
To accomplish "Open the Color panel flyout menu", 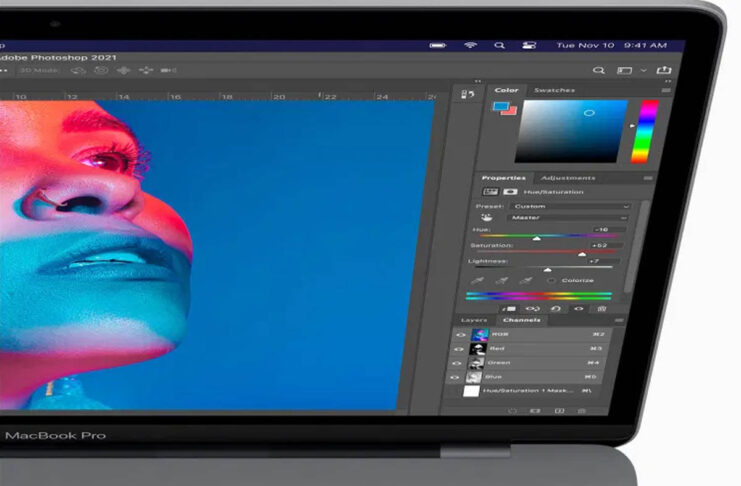I will 666,90.
